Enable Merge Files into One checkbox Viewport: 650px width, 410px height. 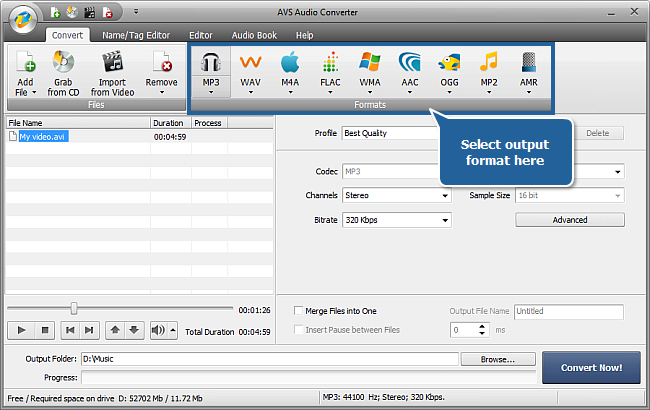(x=298, y=311)
